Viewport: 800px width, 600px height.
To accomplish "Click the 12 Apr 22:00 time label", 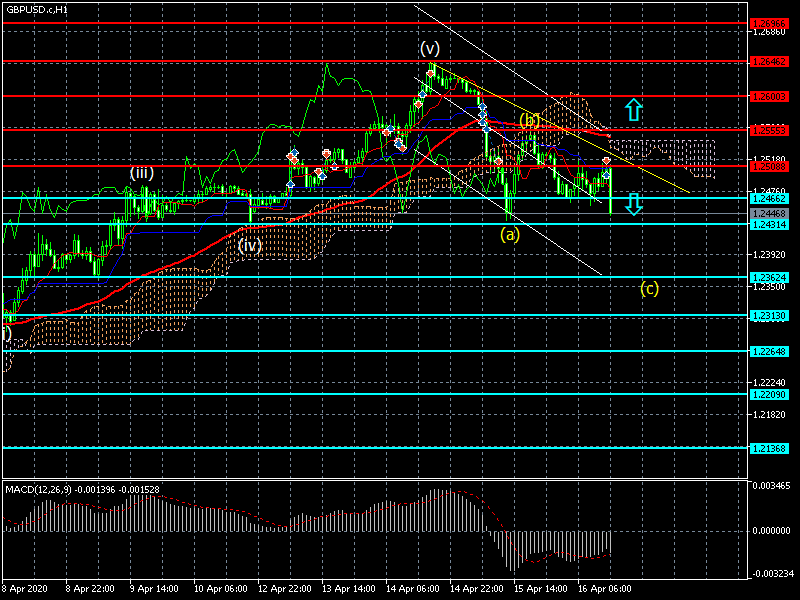I will (x=284, y=589).
